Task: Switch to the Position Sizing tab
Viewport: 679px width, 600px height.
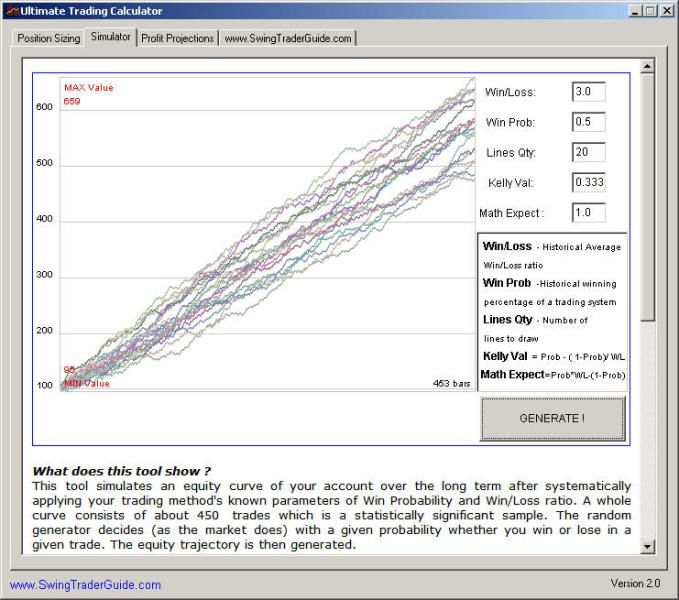Action: (x=48, y=38)
